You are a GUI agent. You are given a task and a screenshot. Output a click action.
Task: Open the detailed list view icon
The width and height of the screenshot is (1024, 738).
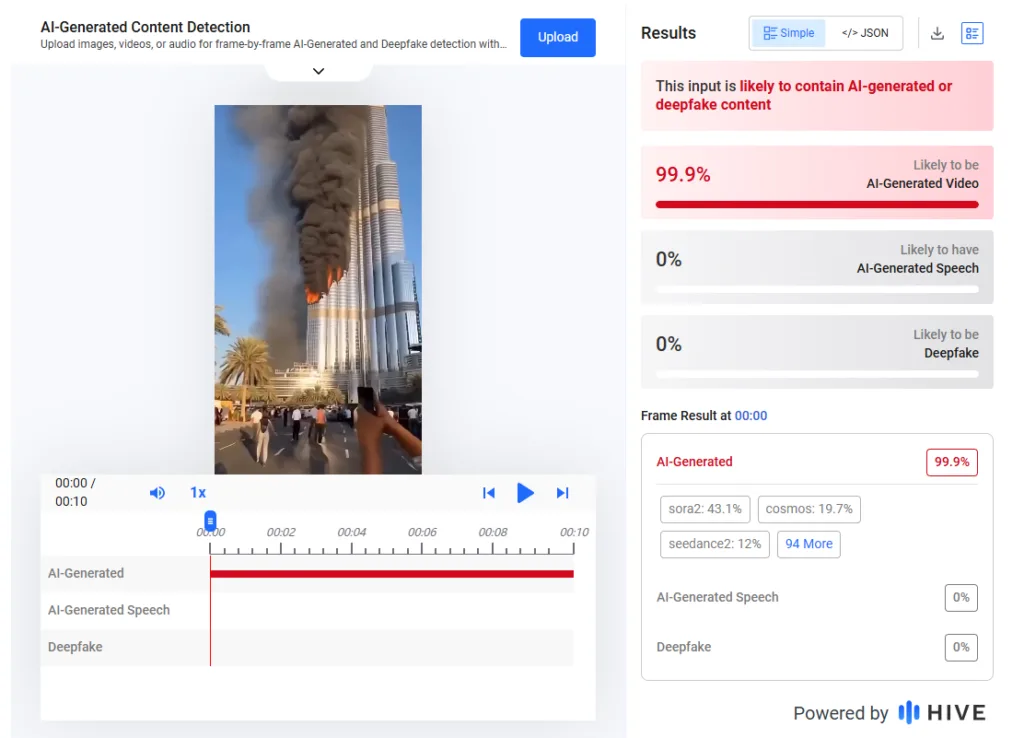(x=972, y=33)
